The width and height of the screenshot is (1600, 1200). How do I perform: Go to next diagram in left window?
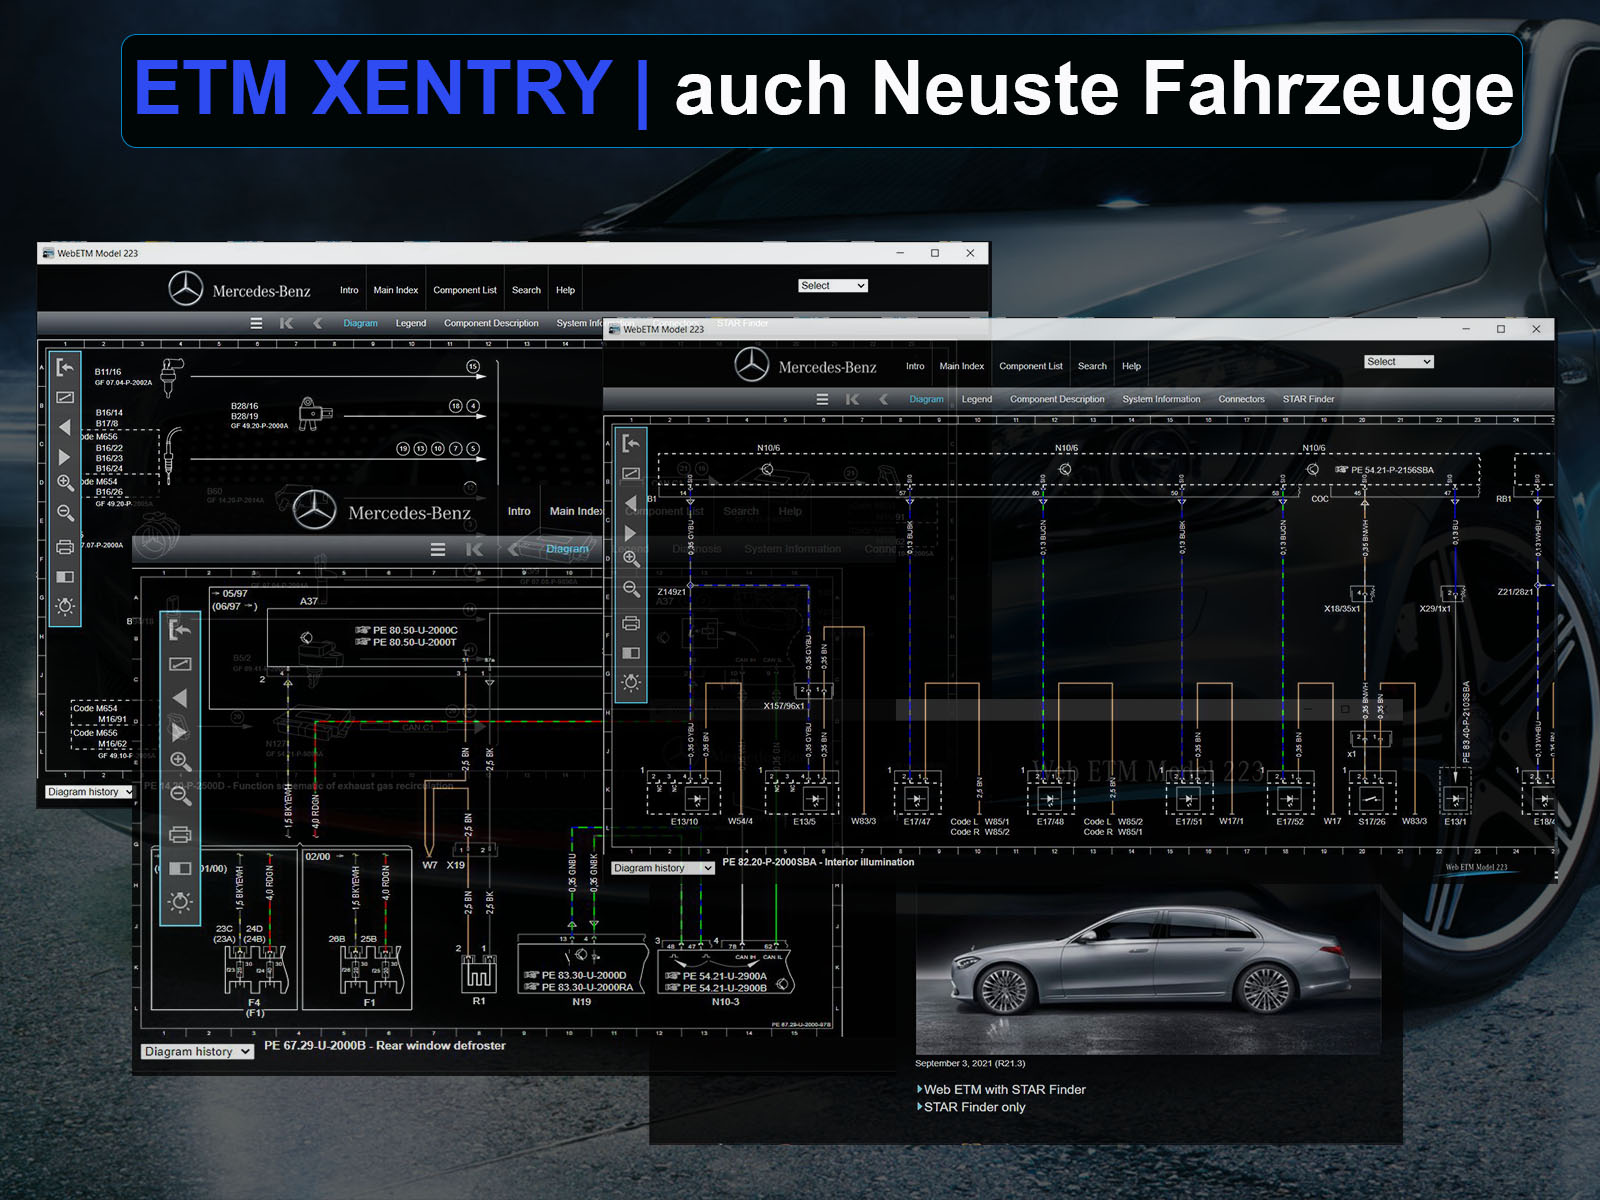tap(65, 457)
